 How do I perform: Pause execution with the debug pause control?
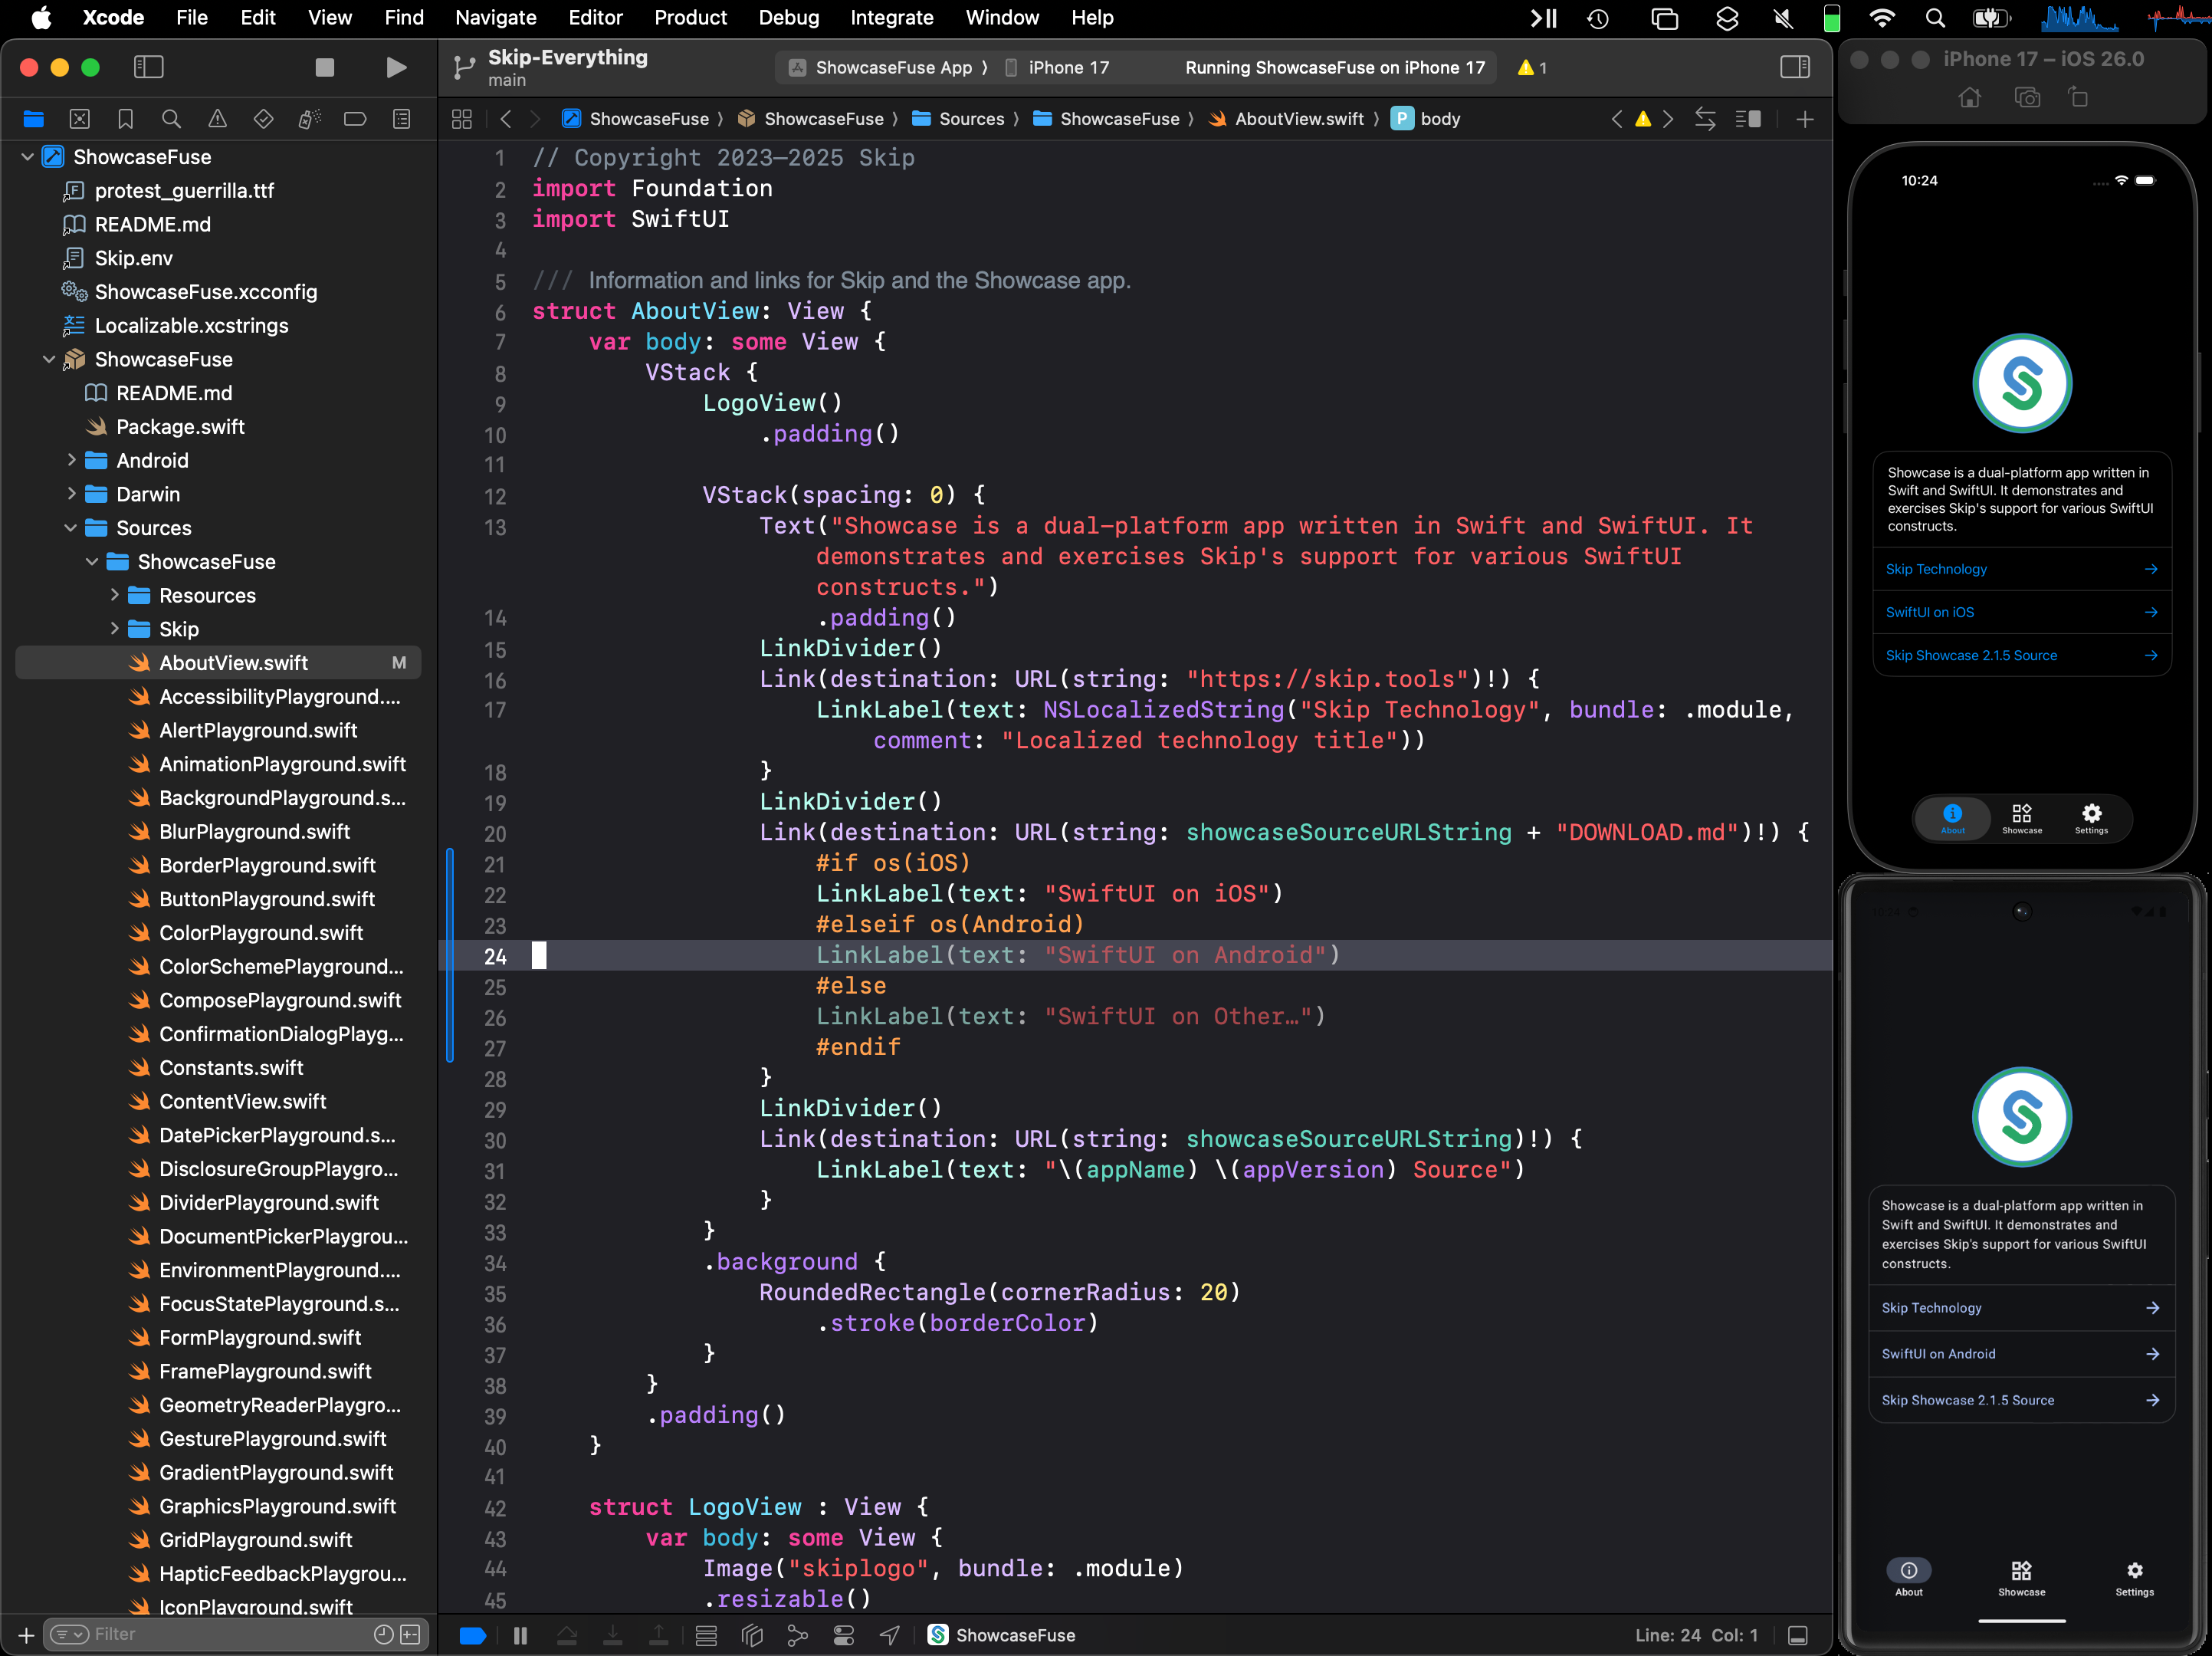519,1636
